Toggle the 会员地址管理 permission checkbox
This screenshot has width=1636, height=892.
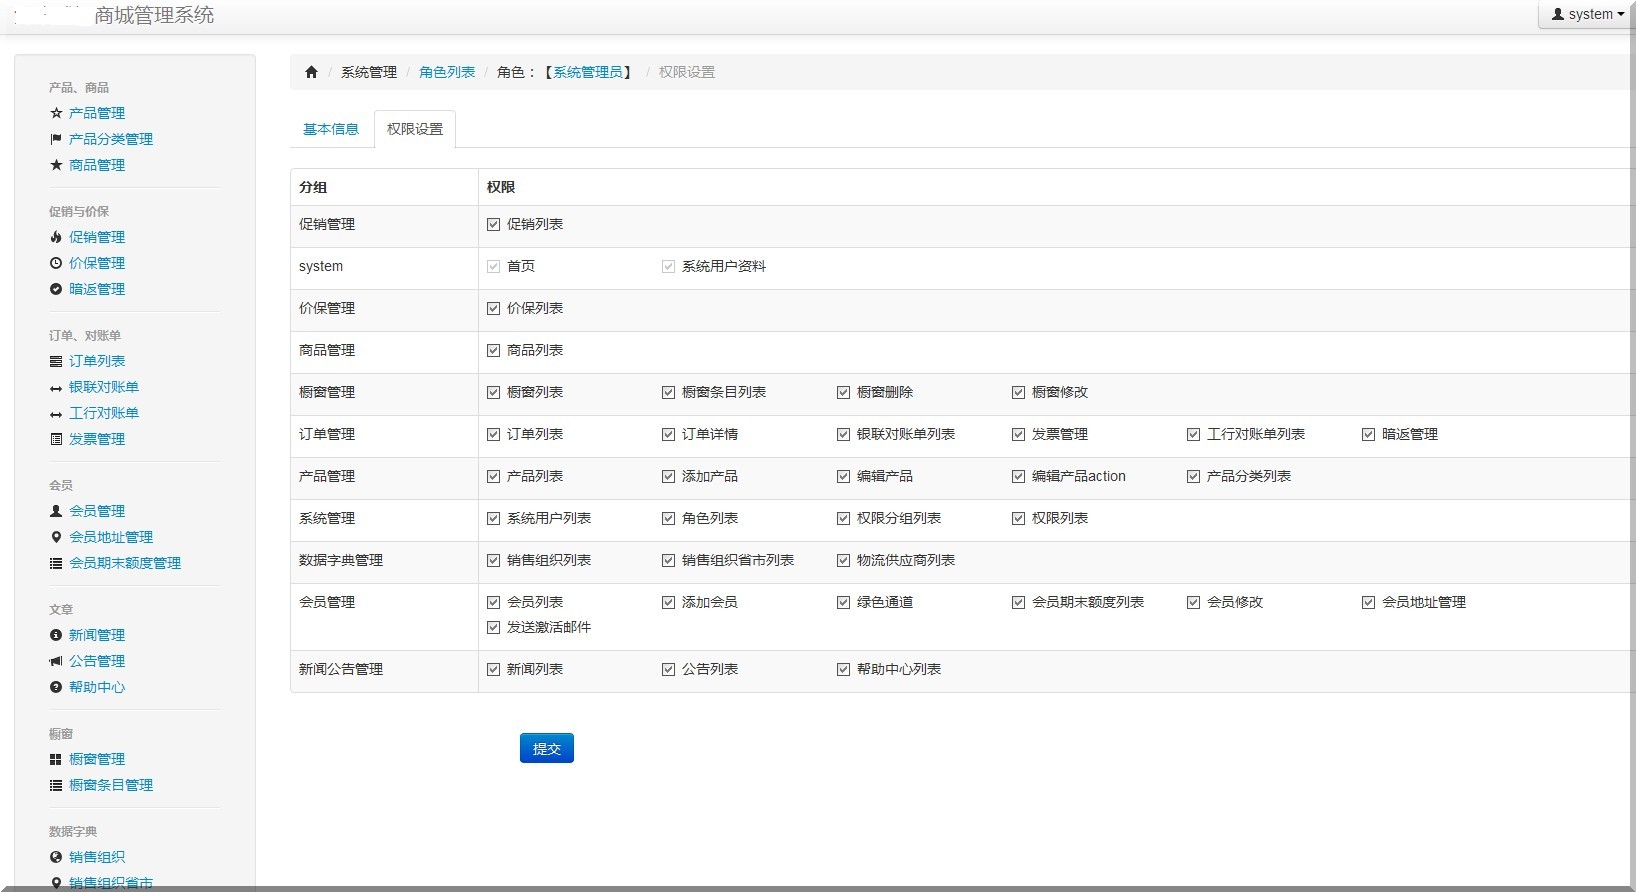(1368, 603)
